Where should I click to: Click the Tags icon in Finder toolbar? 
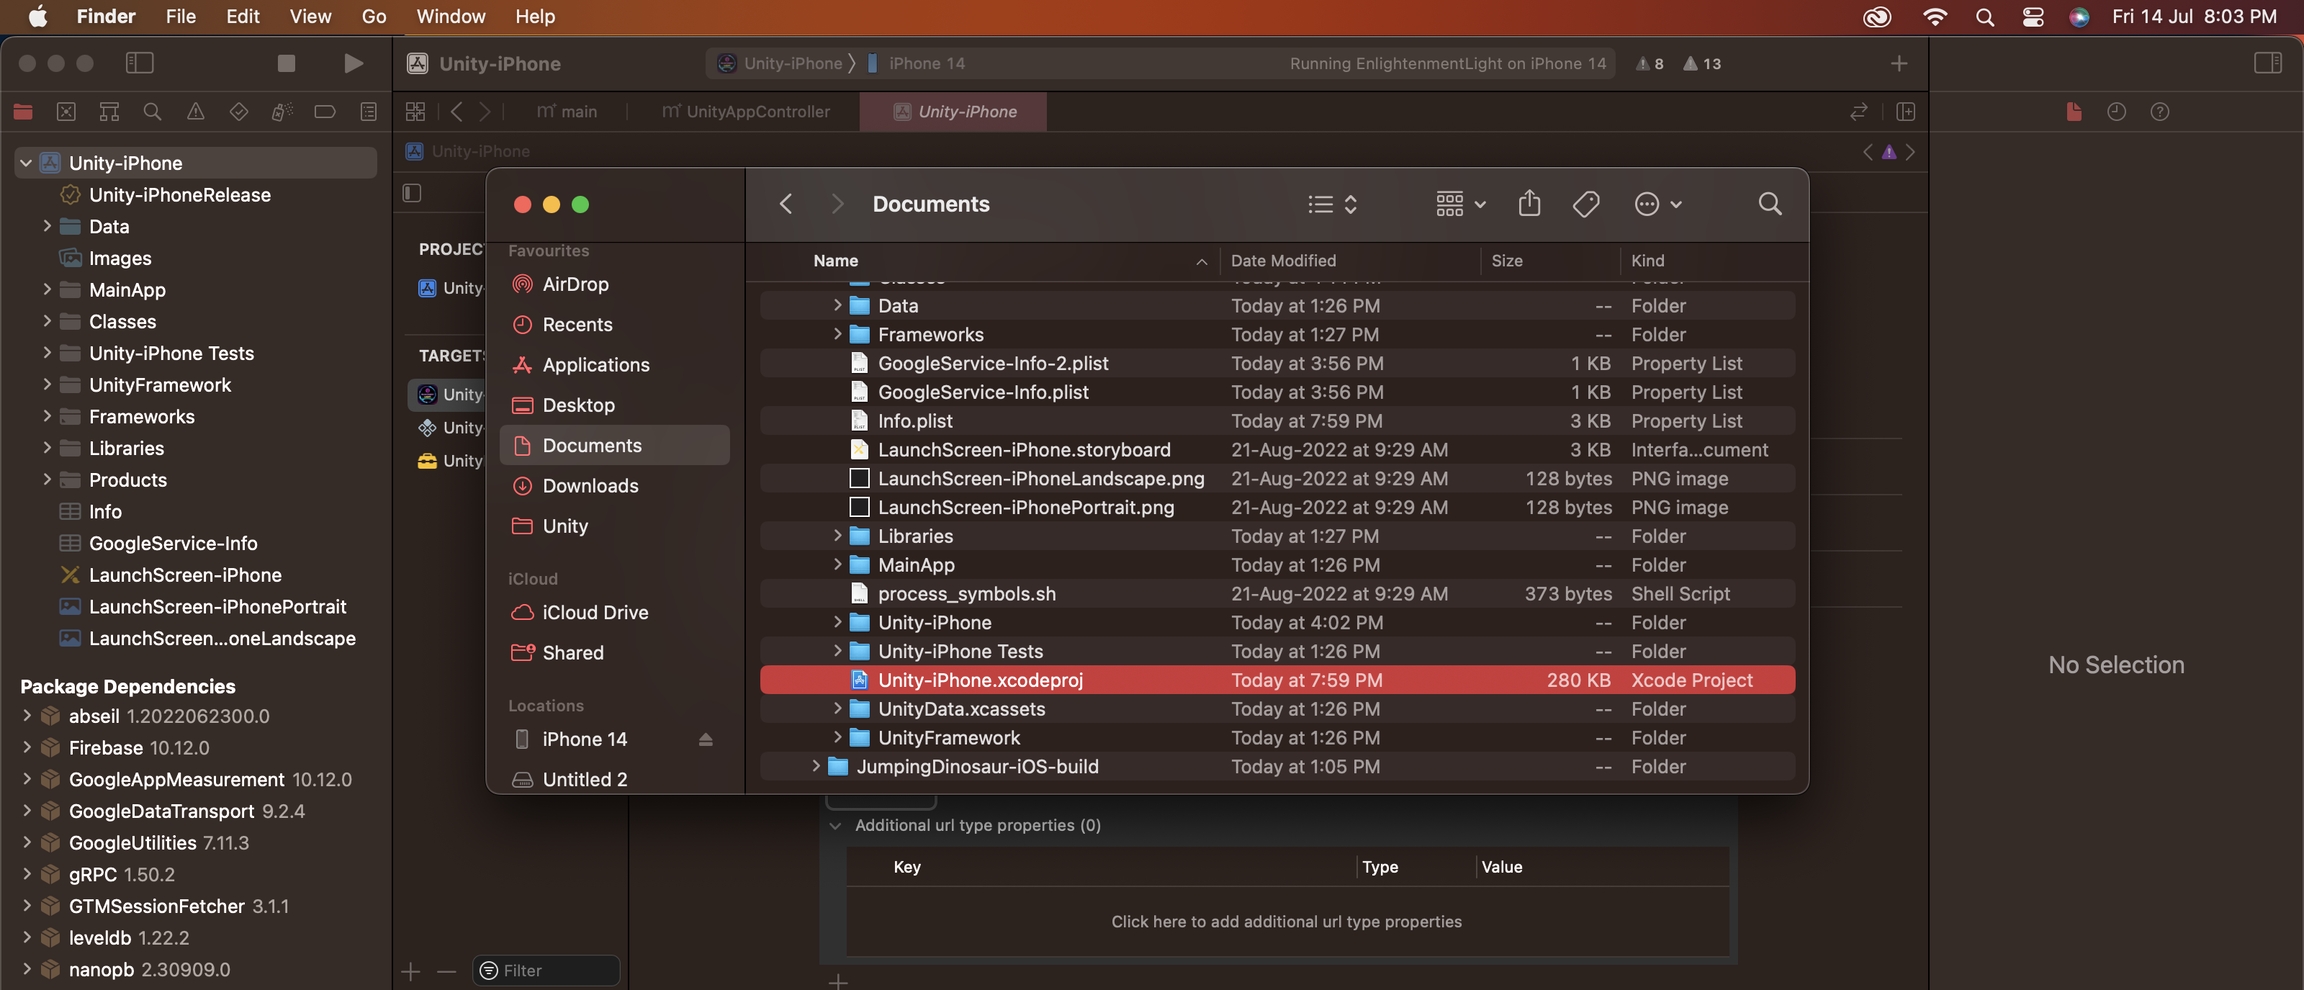tap(1586, 204)
